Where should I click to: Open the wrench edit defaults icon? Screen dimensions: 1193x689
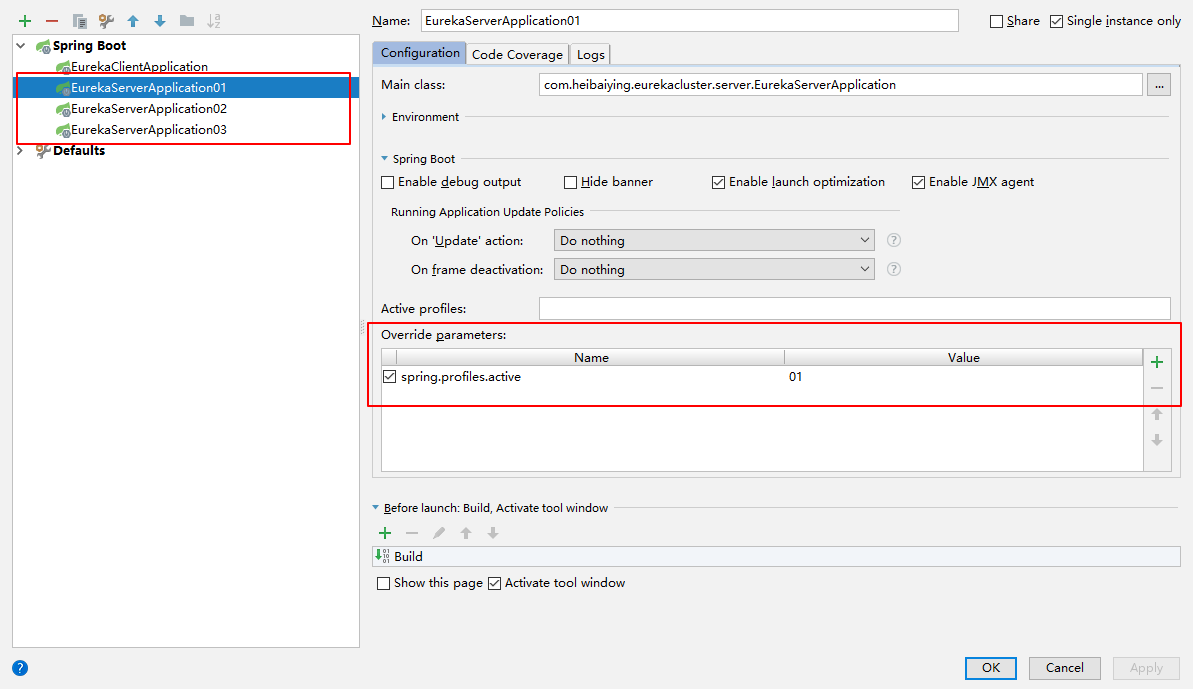pos(106,21)
